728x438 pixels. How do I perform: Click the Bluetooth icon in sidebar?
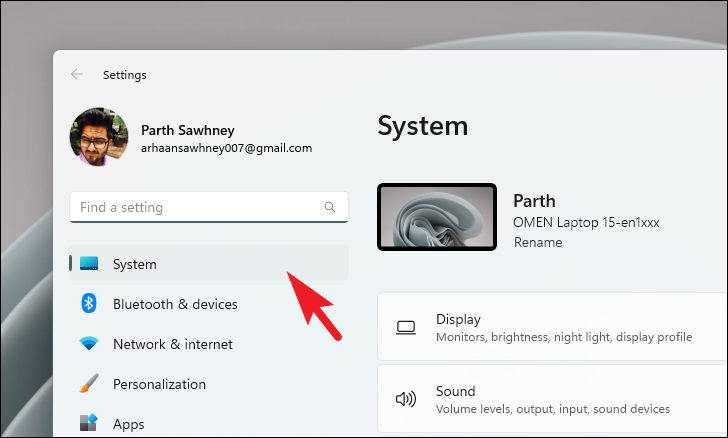89,303
